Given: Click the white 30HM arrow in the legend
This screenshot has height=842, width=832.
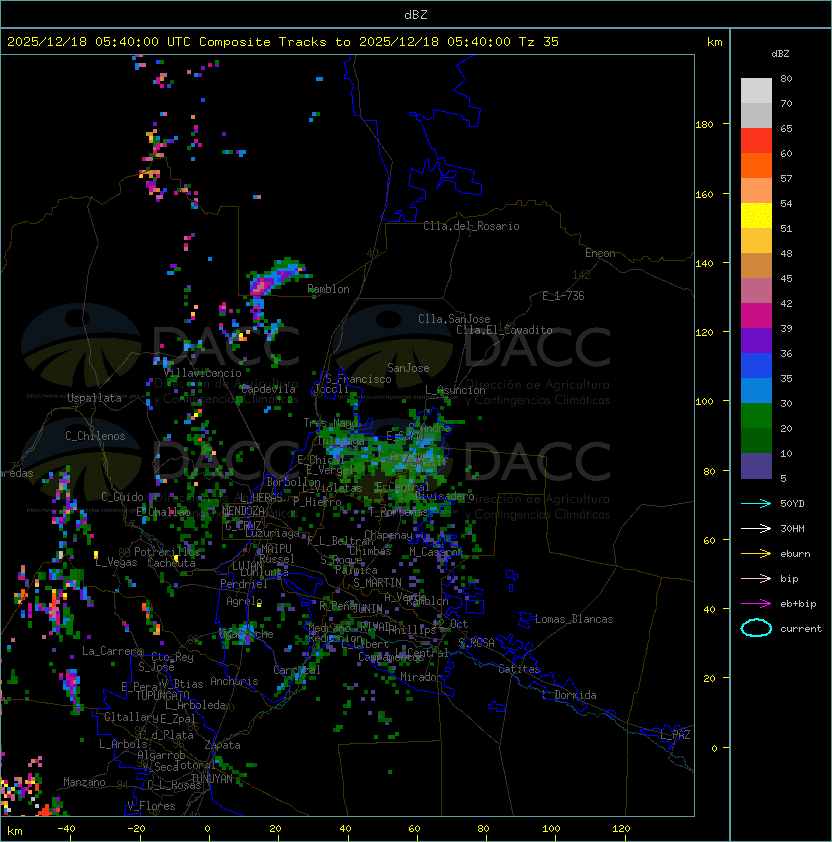Looking at the screenshot, I should pos(756,529).
